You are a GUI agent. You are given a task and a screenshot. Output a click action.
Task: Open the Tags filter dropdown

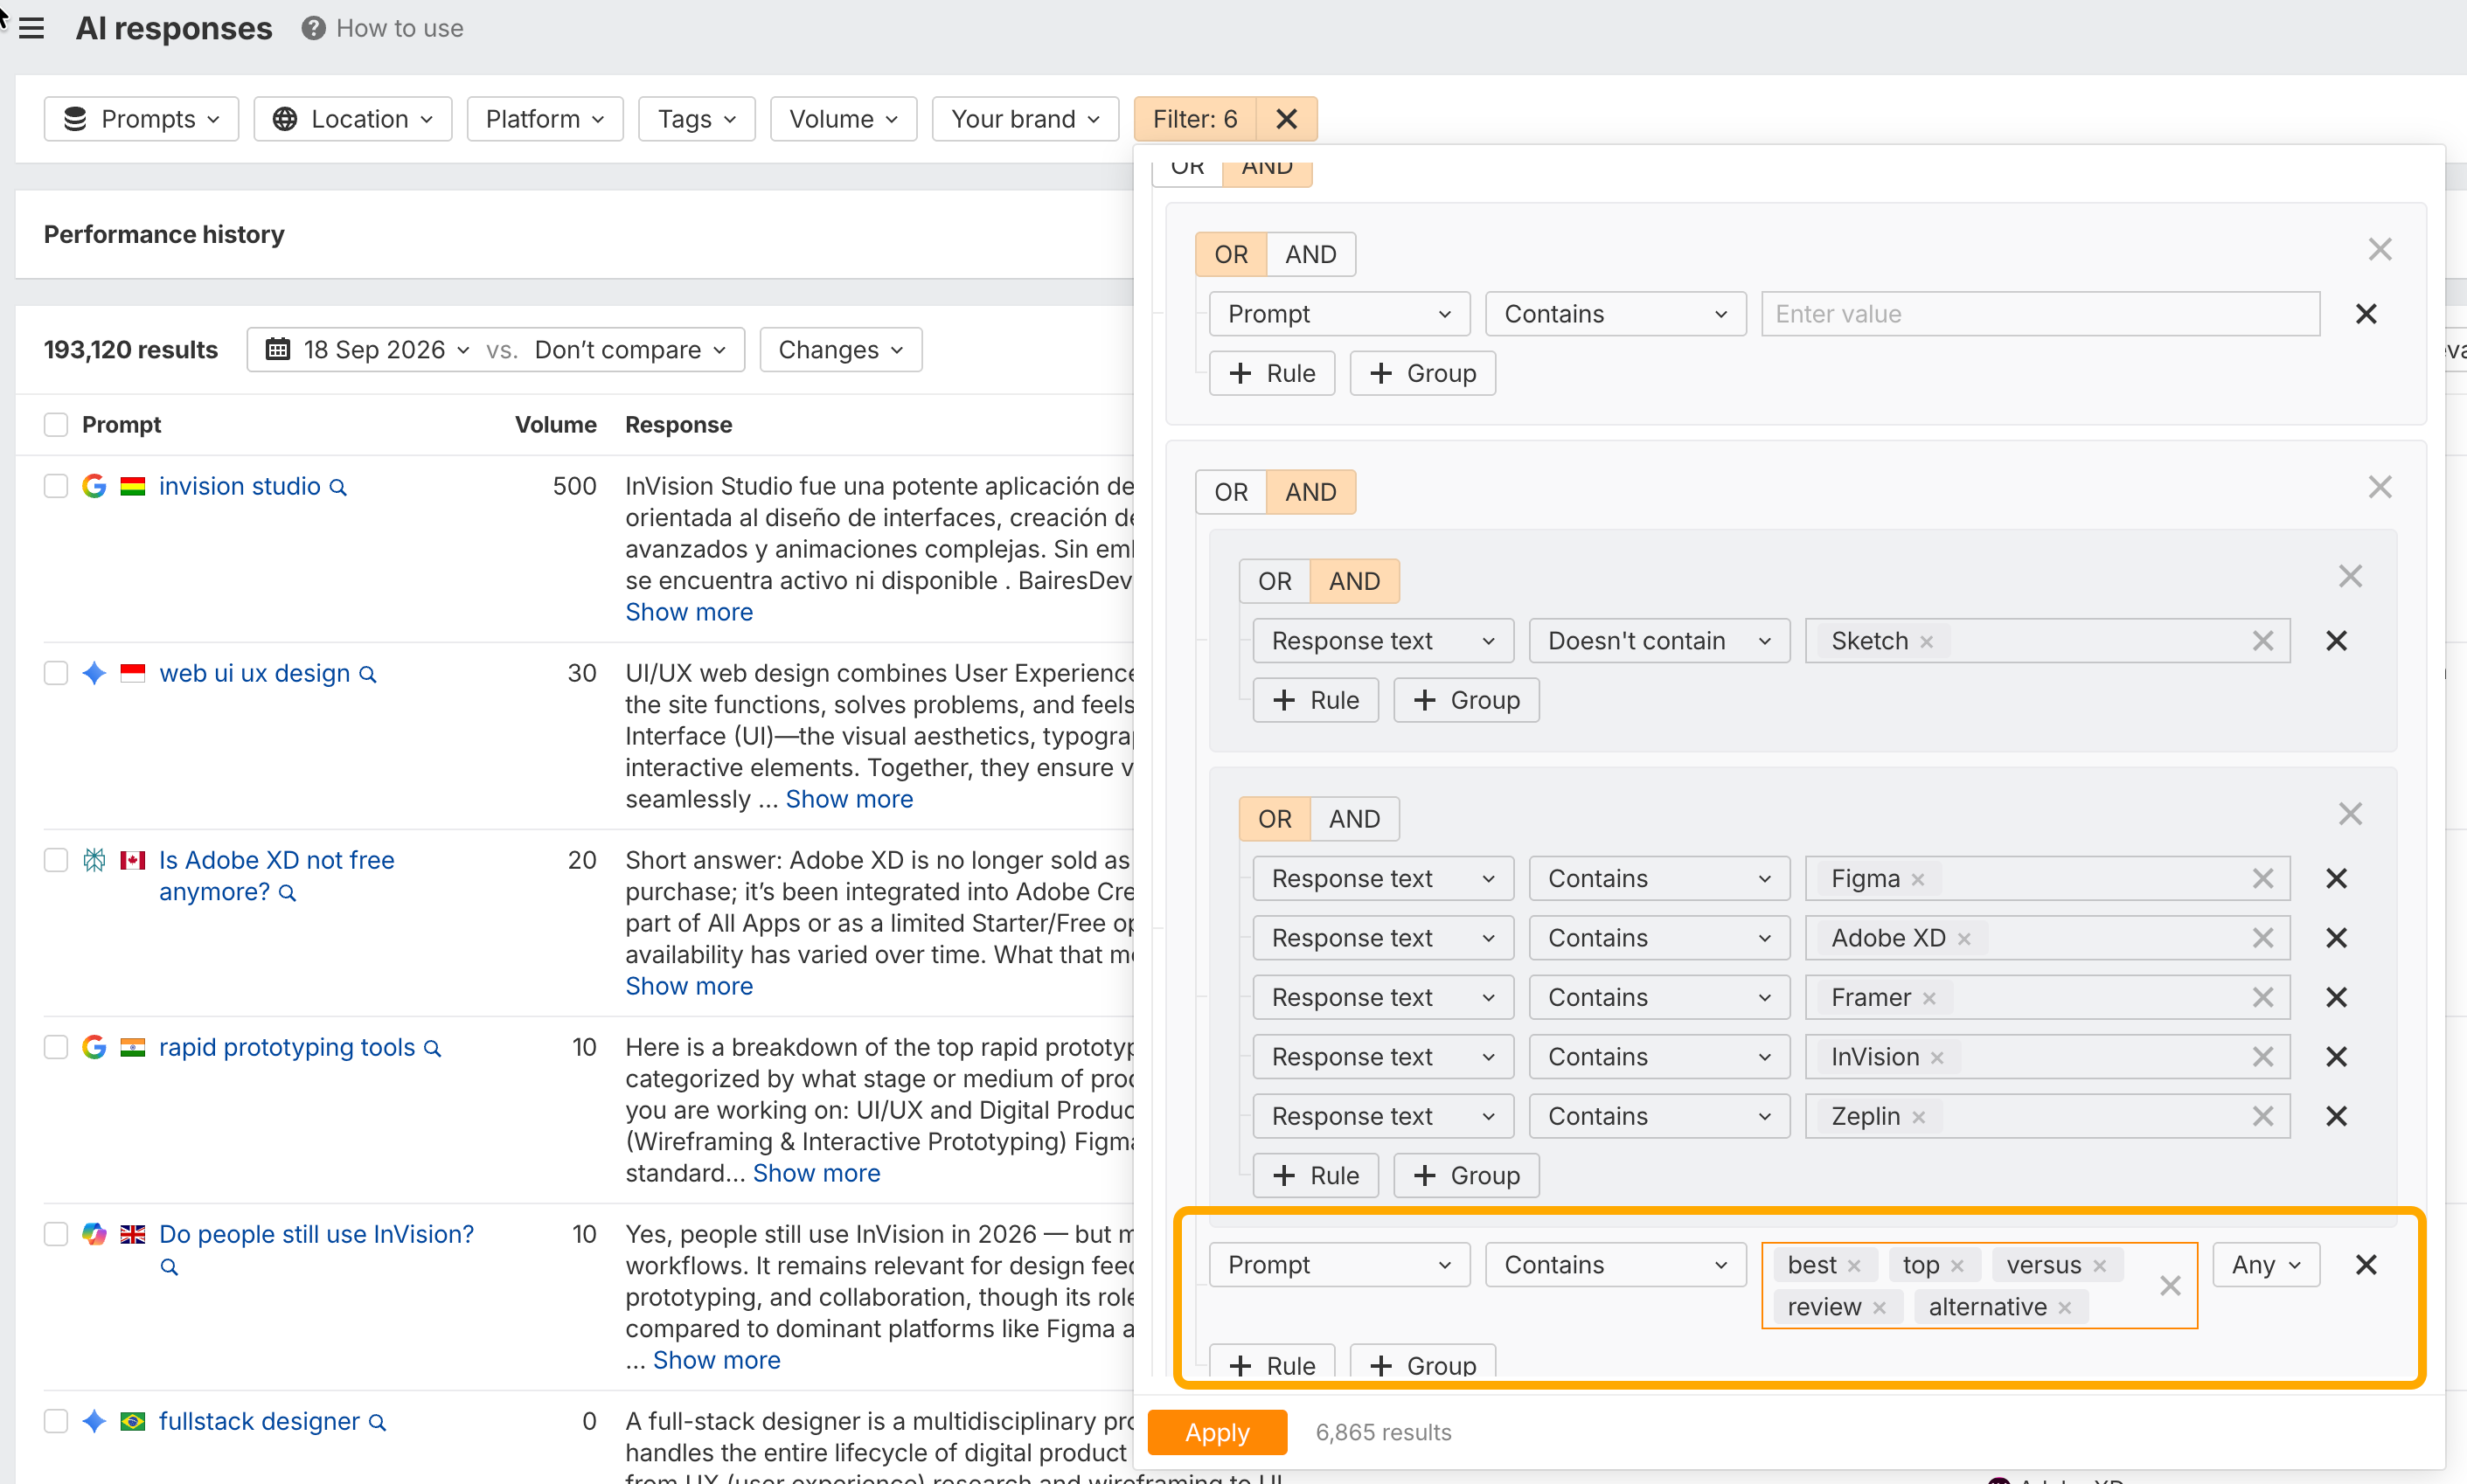tap(697, 119)
